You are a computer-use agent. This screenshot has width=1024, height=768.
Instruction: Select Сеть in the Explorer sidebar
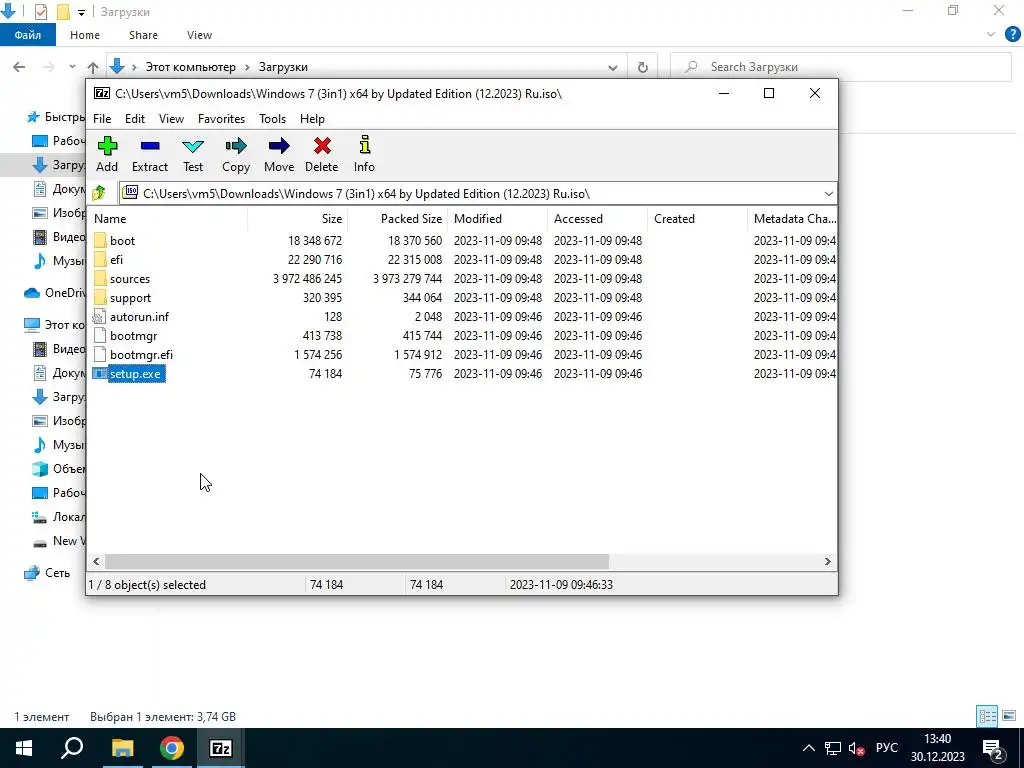[57, 573]
